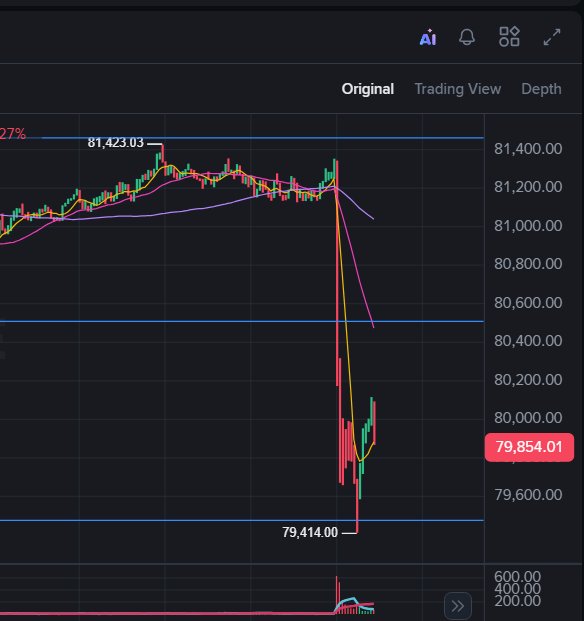Click the 80,200.00 price axis label
The width and height of the screenshot is (584, 621).
point(528,380)
